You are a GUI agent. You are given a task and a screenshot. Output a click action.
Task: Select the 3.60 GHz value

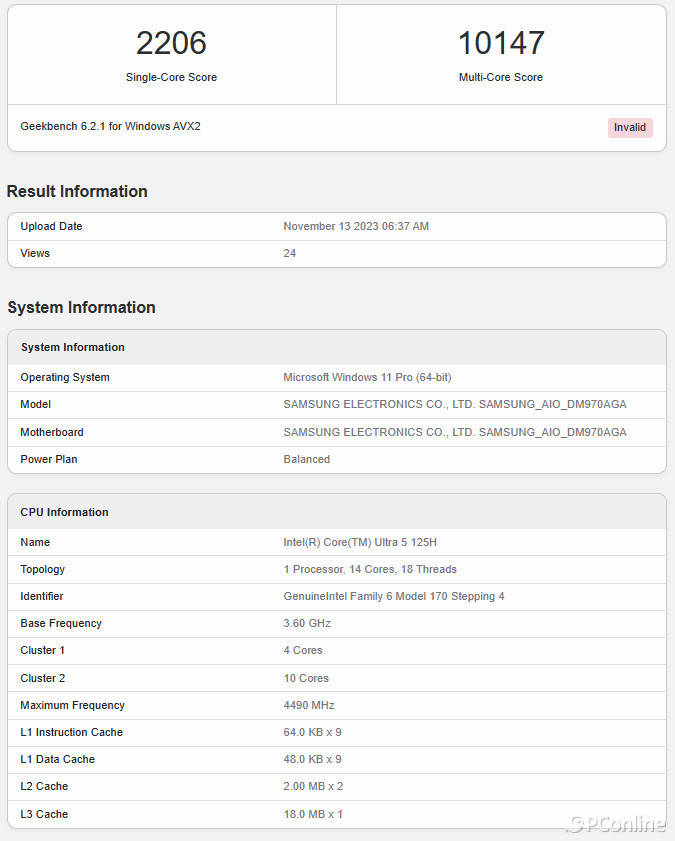coord(307,623)
